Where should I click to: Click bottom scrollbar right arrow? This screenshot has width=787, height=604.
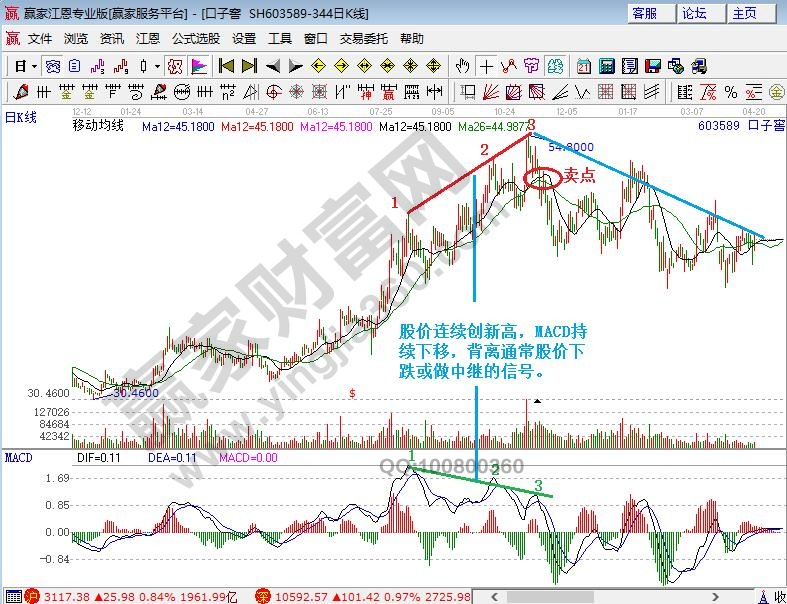[716, 597]
